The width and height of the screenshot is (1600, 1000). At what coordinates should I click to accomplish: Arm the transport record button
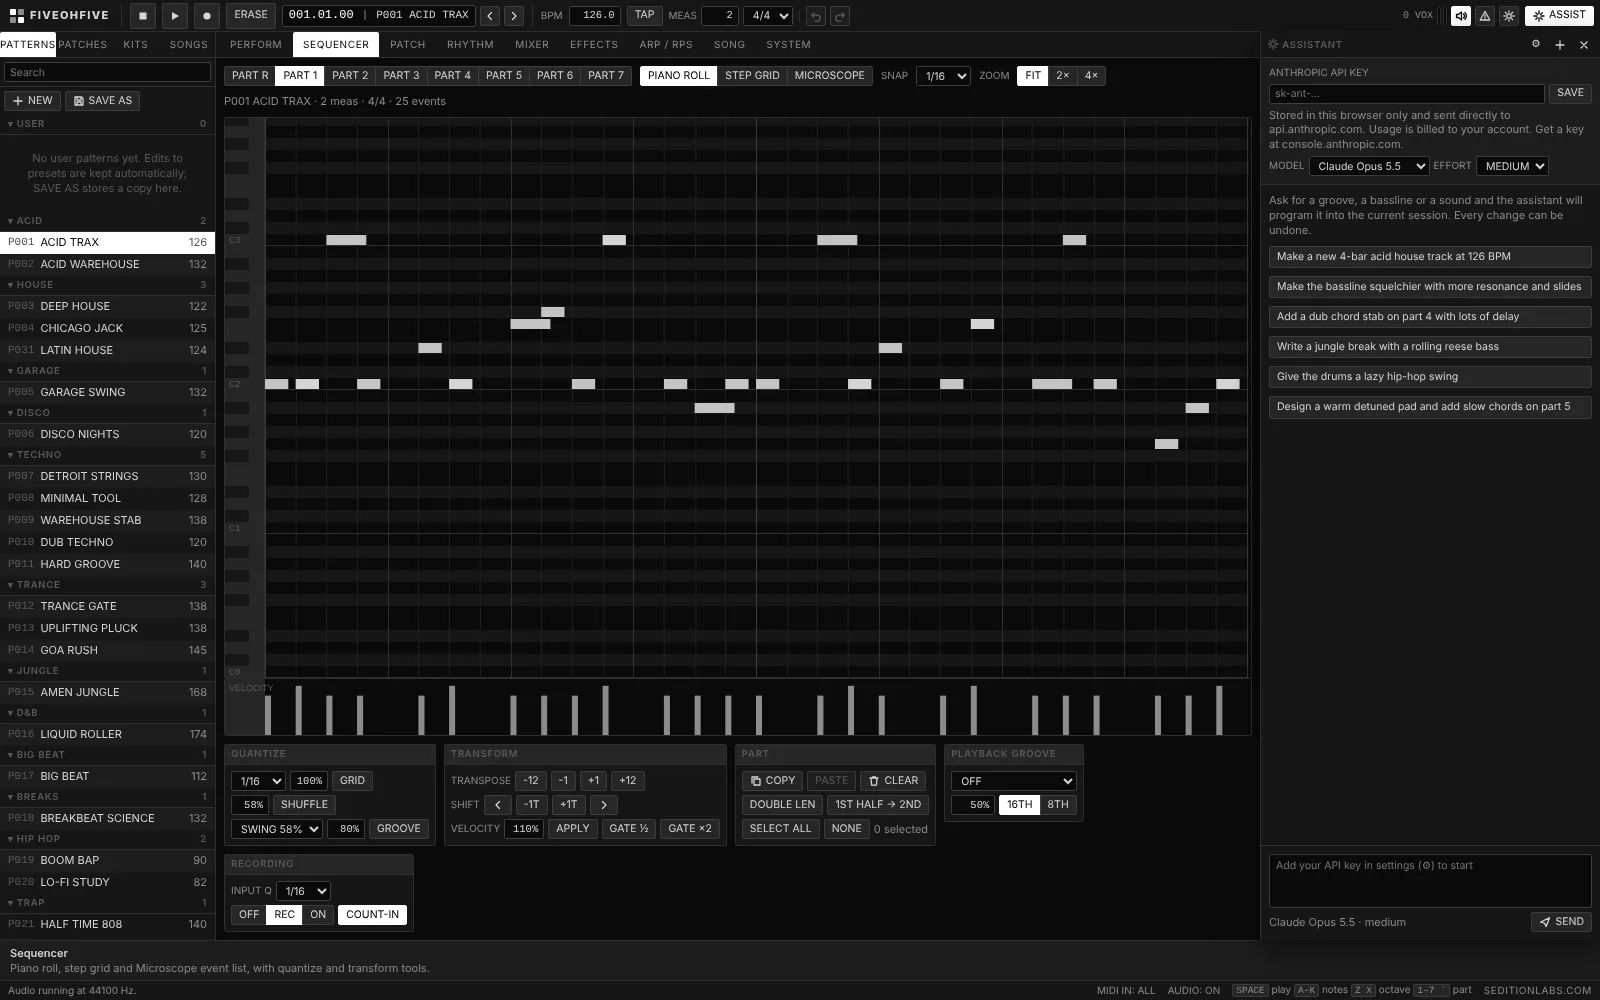pyautogui.click(x=207, y=15)
